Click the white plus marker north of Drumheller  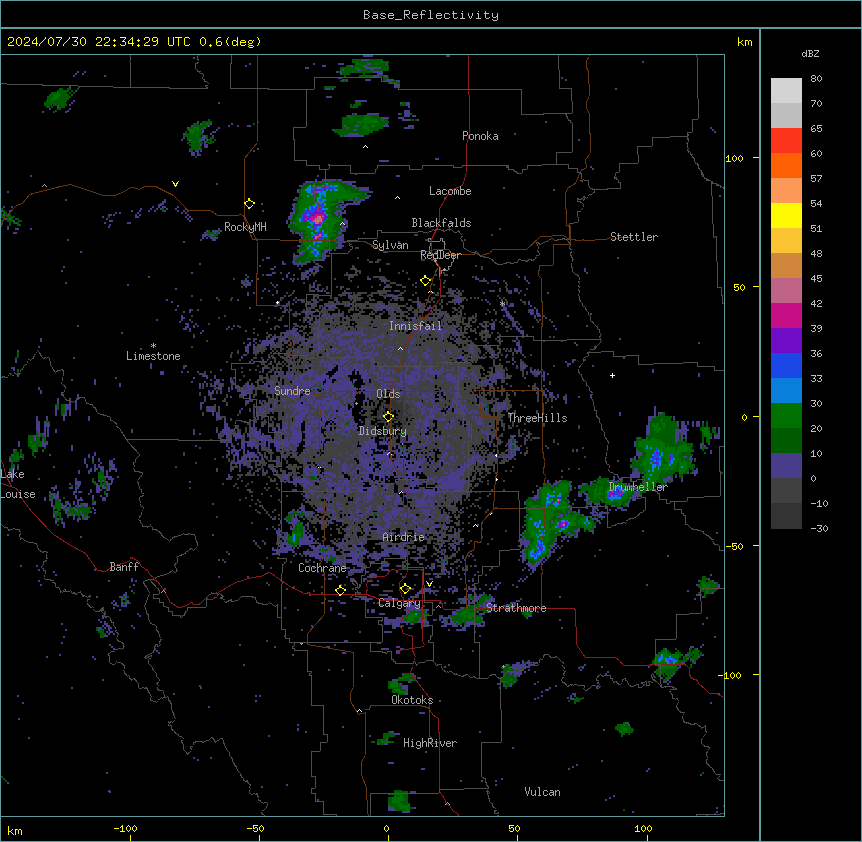[612, 375]
